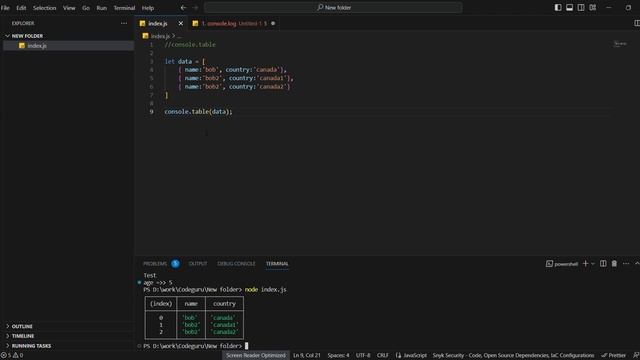Click the powershell terminal profile label

click(562, 264)
